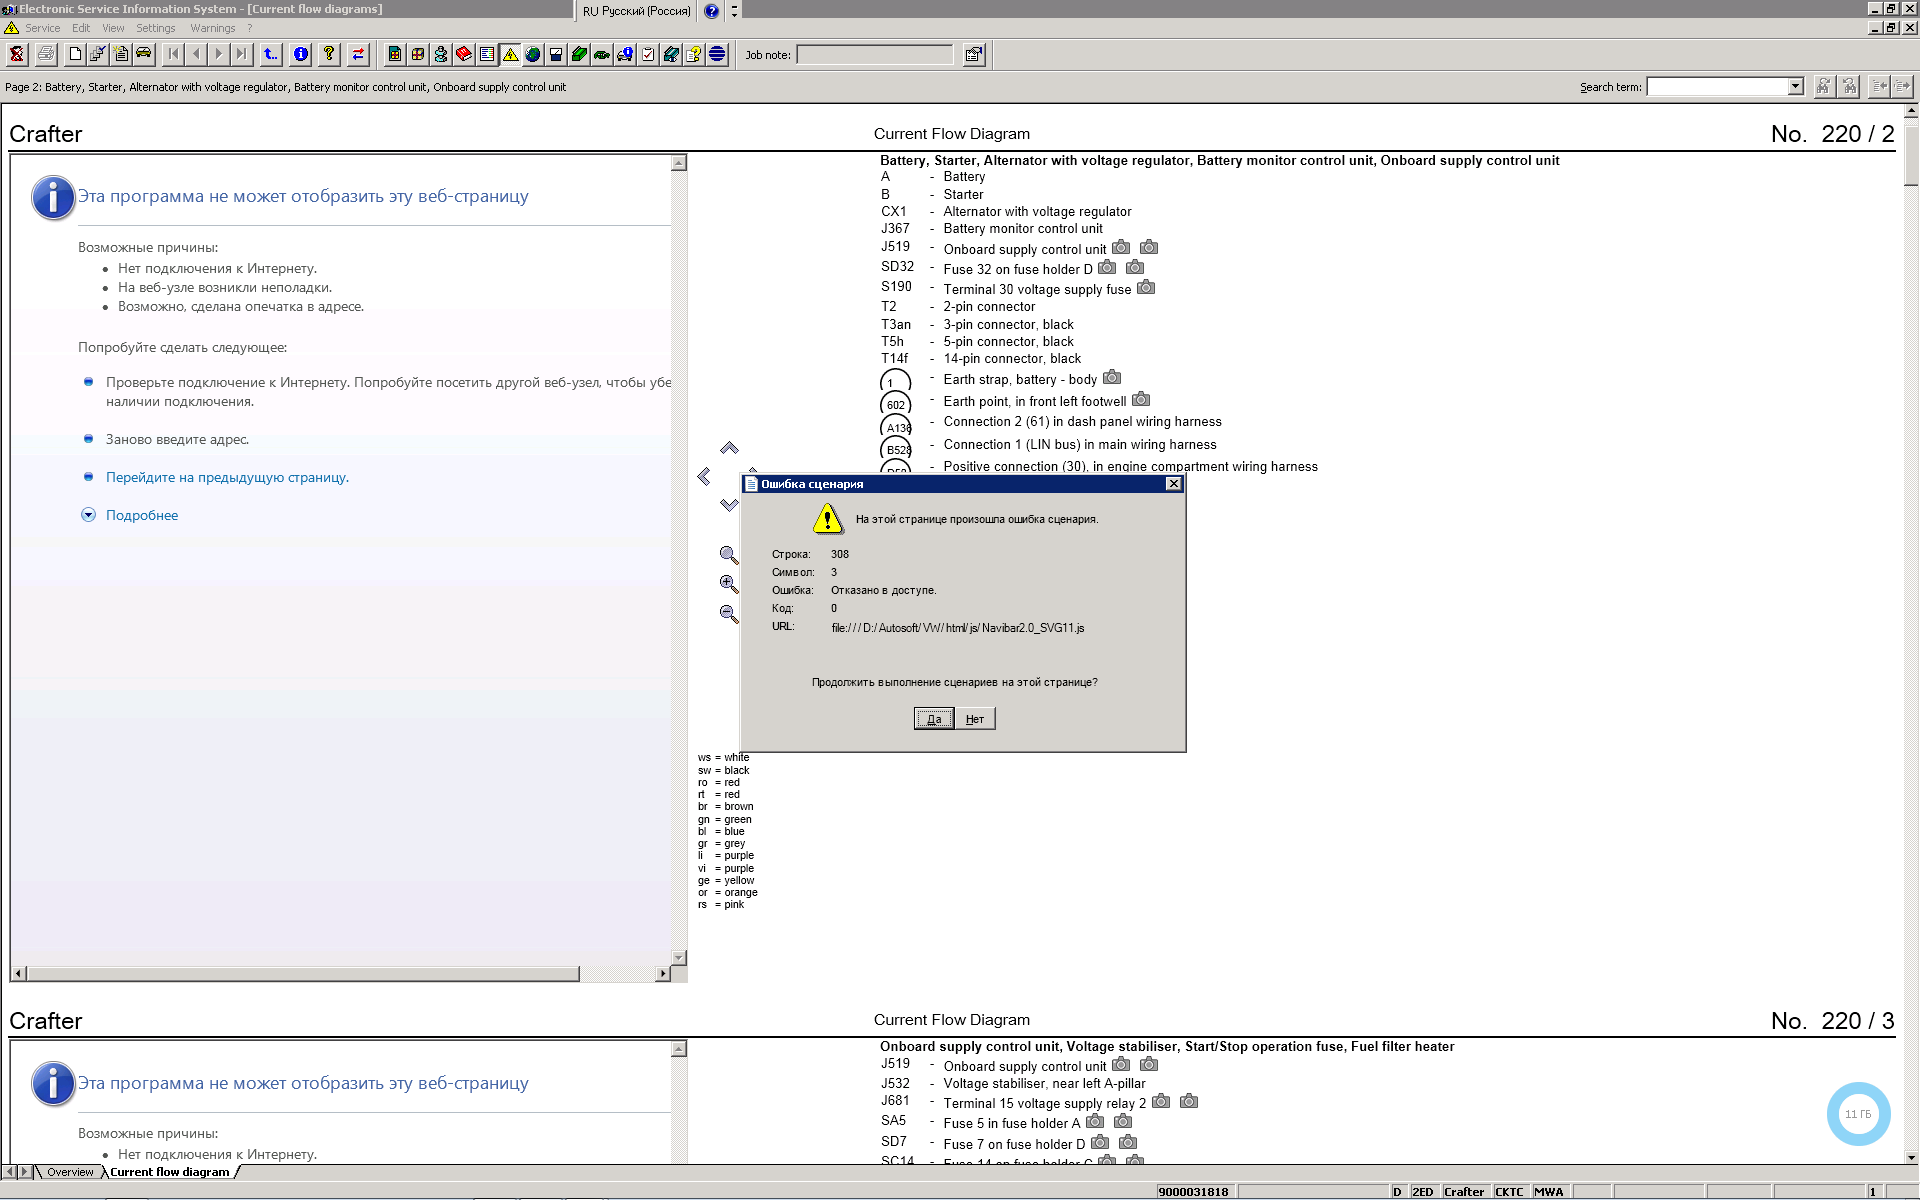Viewport: 1920px width, 1200px height.
Task: Click the clipboard checkmark toolbar icon
Action: click(x=648, y=54)
